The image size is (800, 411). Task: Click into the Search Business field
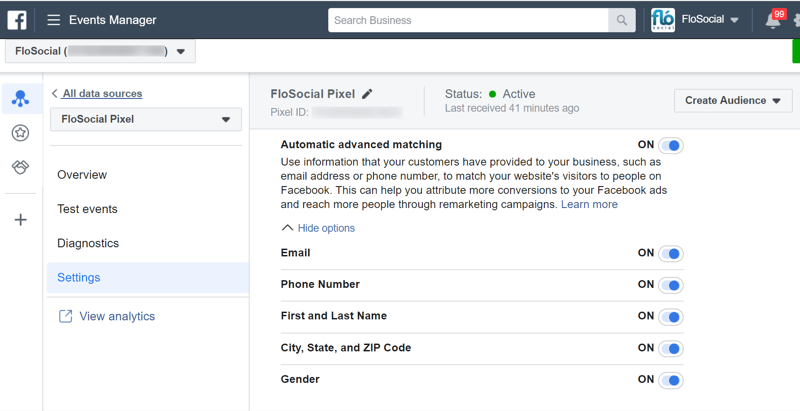click(468, 20)
